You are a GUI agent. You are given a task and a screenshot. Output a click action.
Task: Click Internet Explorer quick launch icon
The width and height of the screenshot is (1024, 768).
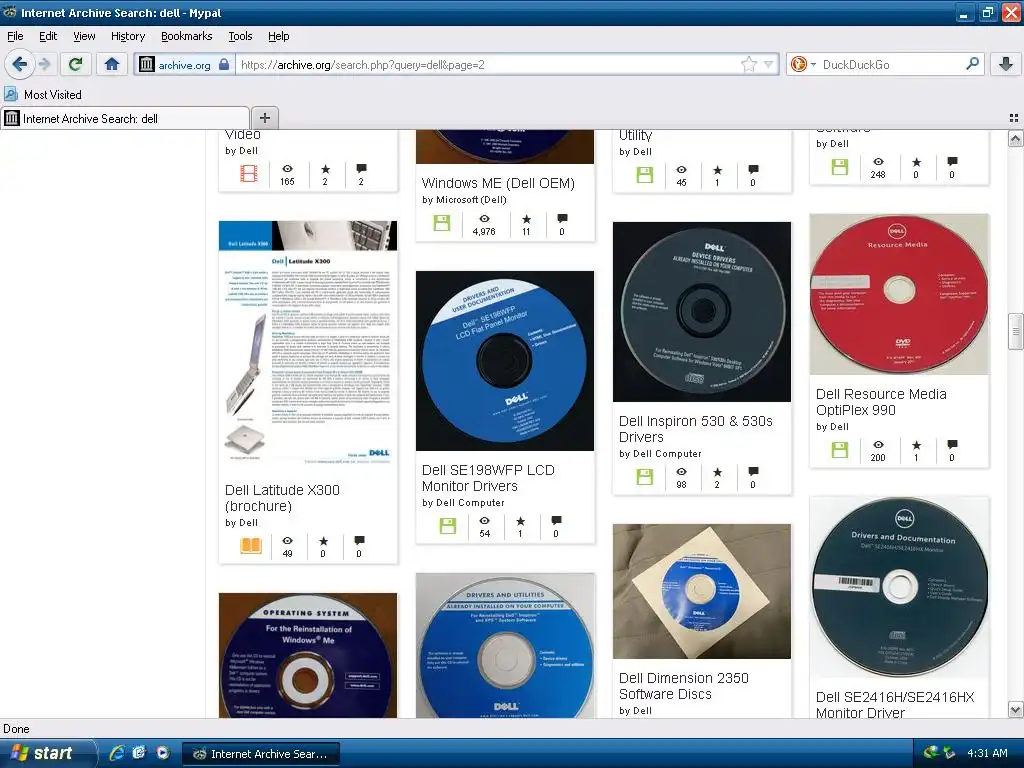pyautogui.click(x=117, y=753)
